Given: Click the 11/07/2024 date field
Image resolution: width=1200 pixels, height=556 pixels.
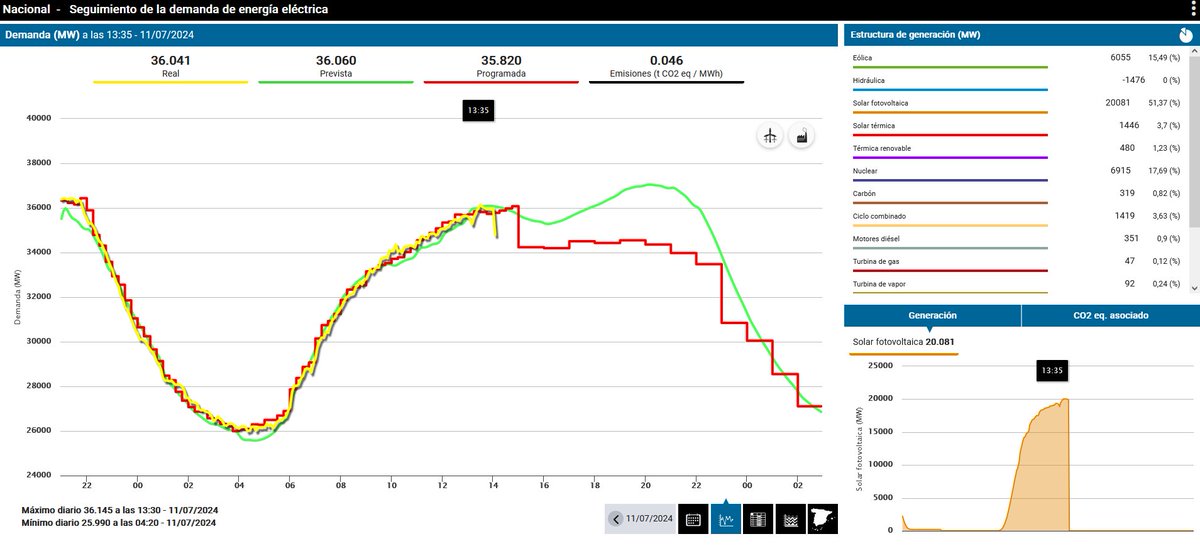Looking at the screenshot, I should 650,519.
